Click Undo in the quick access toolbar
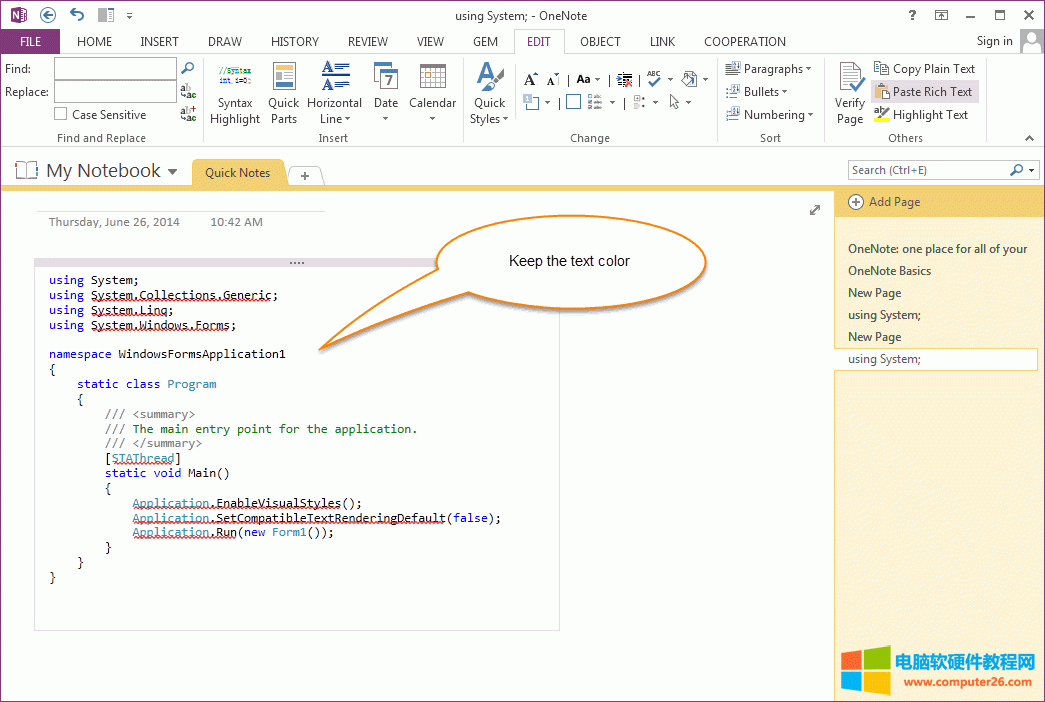This screenshot has height=702, width=1045. [77, 15]
